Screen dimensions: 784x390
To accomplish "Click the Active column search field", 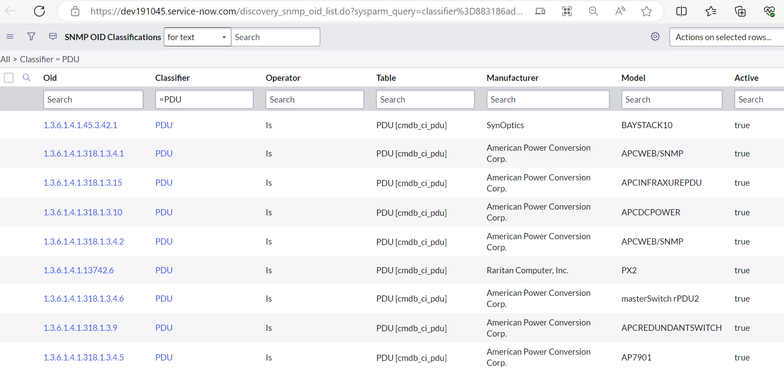I will [x=759, y=100].
